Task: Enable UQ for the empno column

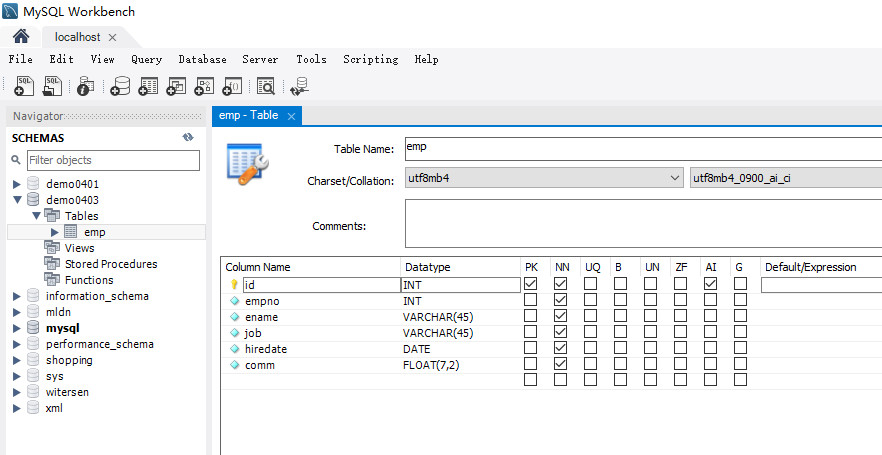Action: click(x=590, y=300)
